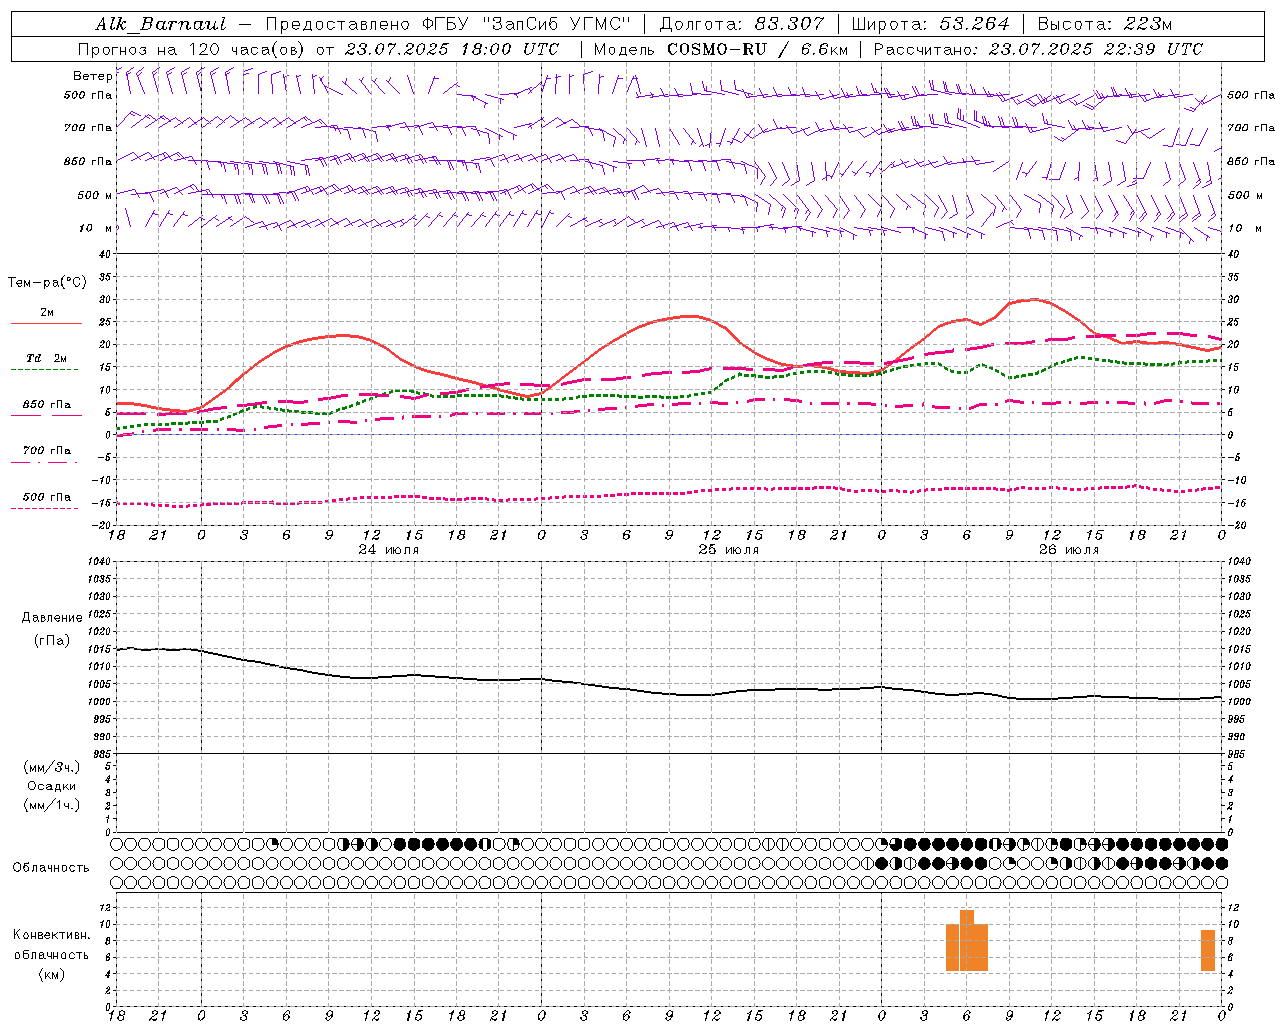Viewport: 1280px width, 1024px height.
Task: Click the '(гПа)' pressure unit label
Action: point(52,641)
